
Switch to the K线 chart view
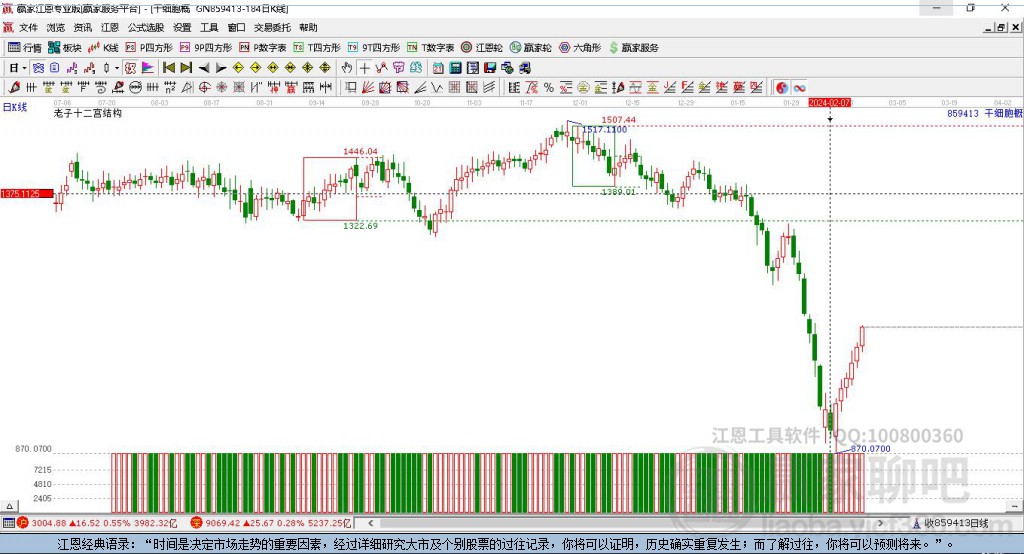click(x=103, y=48)
